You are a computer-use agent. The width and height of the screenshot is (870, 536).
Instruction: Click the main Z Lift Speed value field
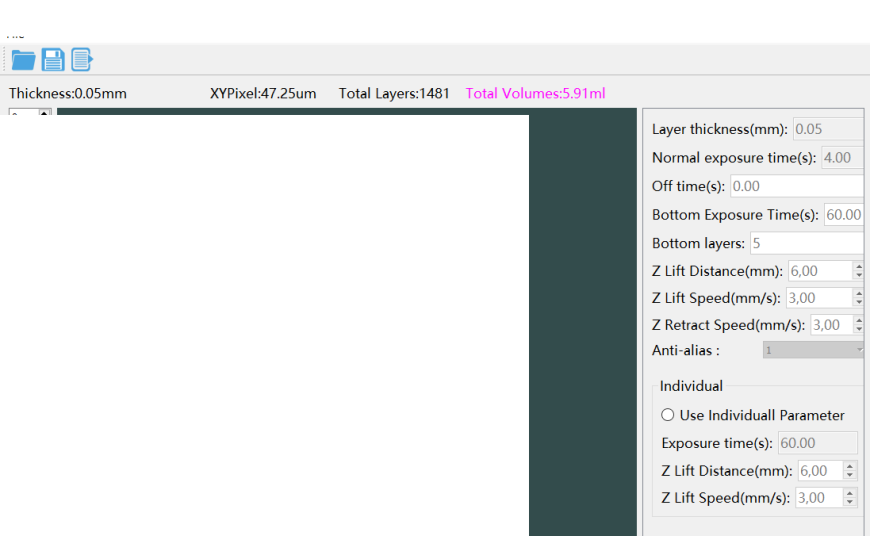pos(818,298)
